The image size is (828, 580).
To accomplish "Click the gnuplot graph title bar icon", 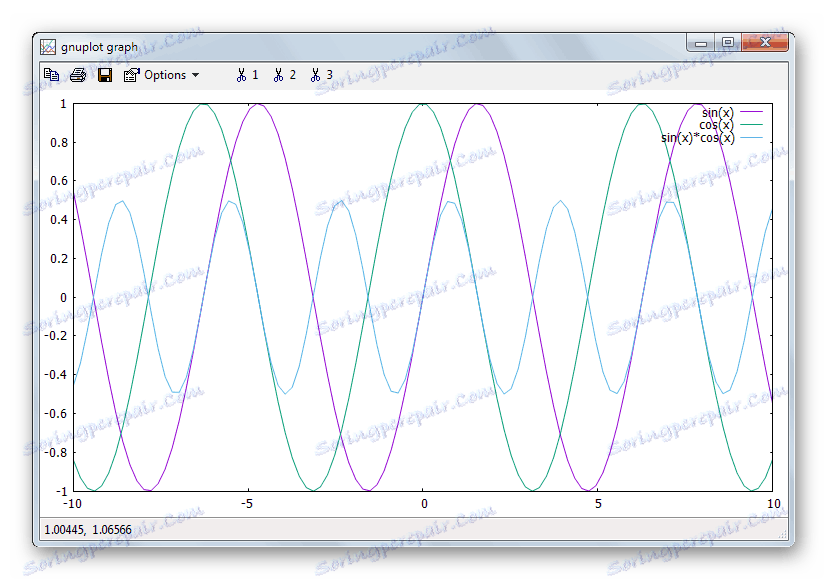I will point(48,46).
